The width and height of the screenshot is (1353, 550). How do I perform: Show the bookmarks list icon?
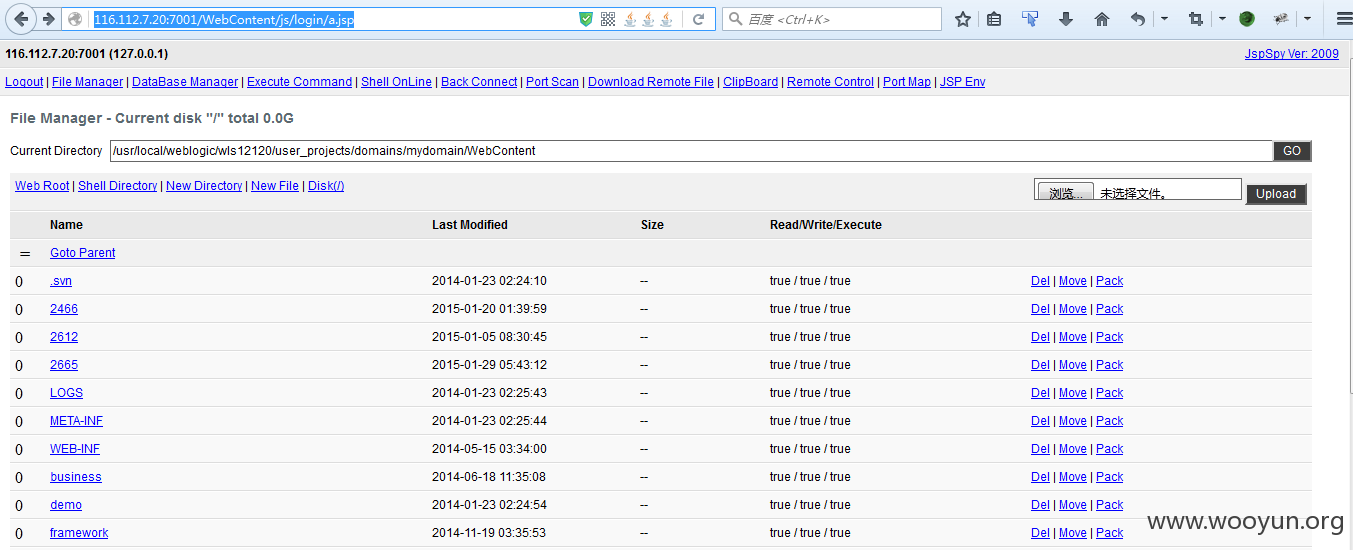(994, 19)
